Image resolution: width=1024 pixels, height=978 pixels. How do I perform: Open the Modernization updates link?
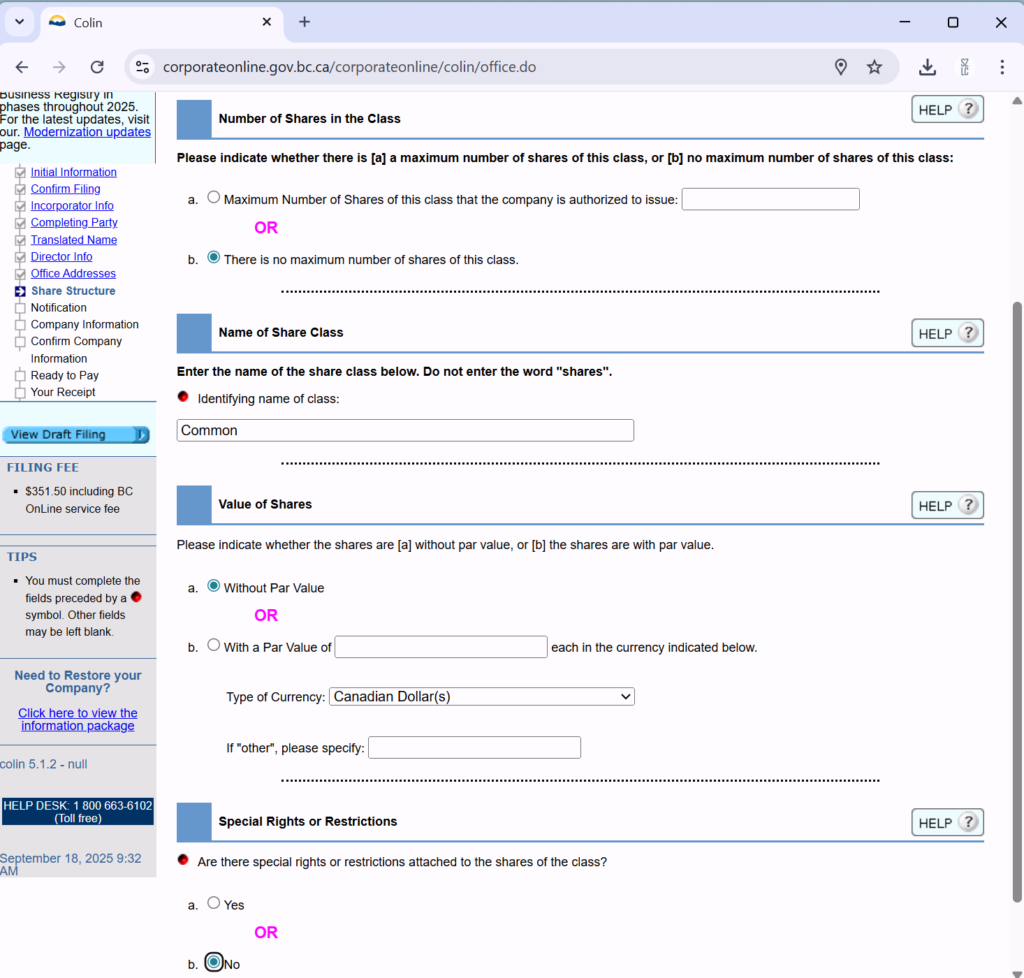(x=87, y=132)
